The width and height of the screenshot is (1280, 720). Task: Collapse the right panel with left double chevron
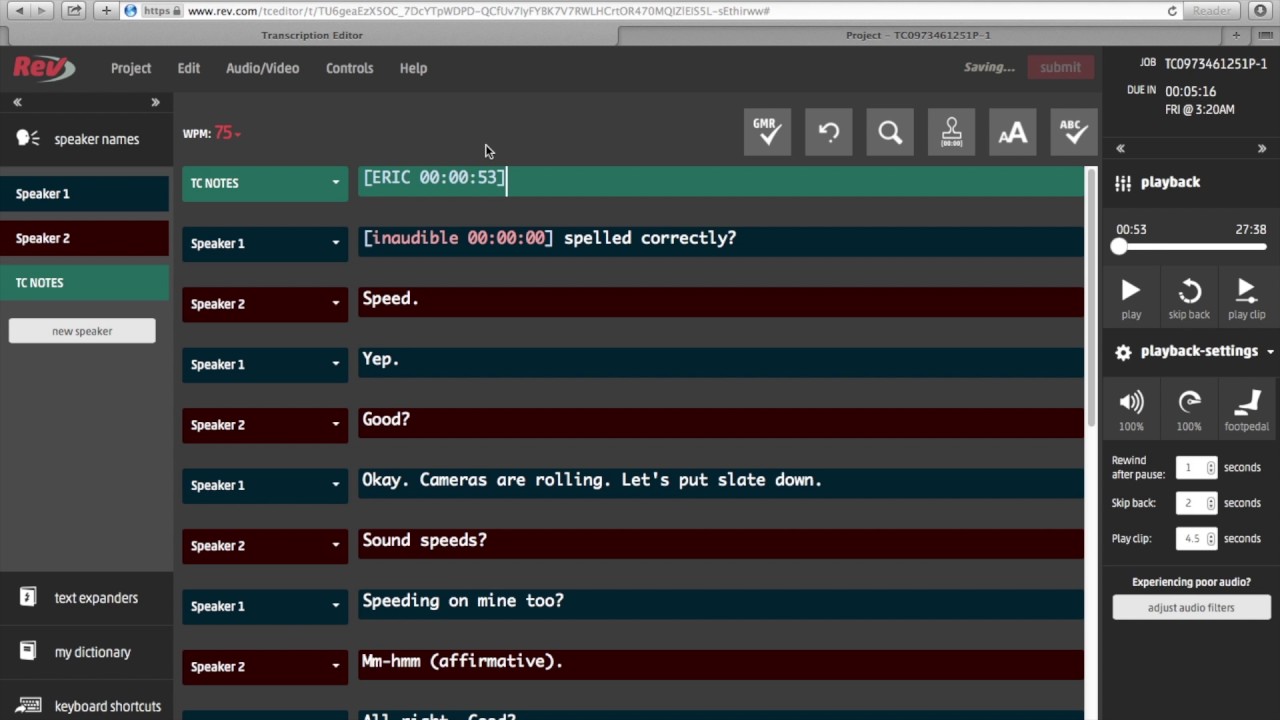pos(1120,148)
